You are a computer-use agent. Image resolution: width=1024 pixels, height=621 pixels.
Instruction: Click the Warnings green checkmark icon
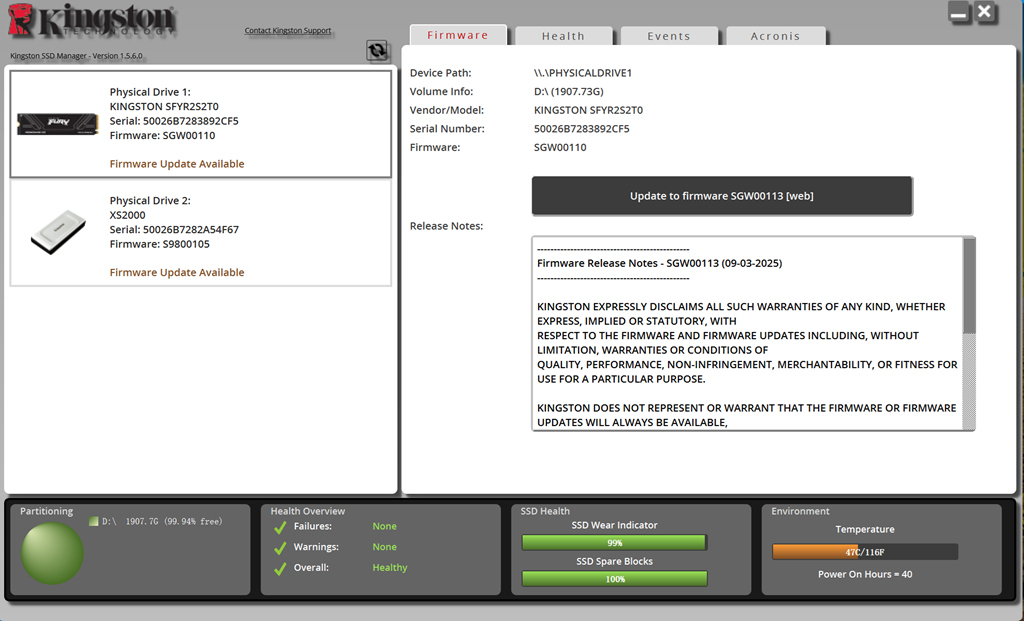[280, 548]
